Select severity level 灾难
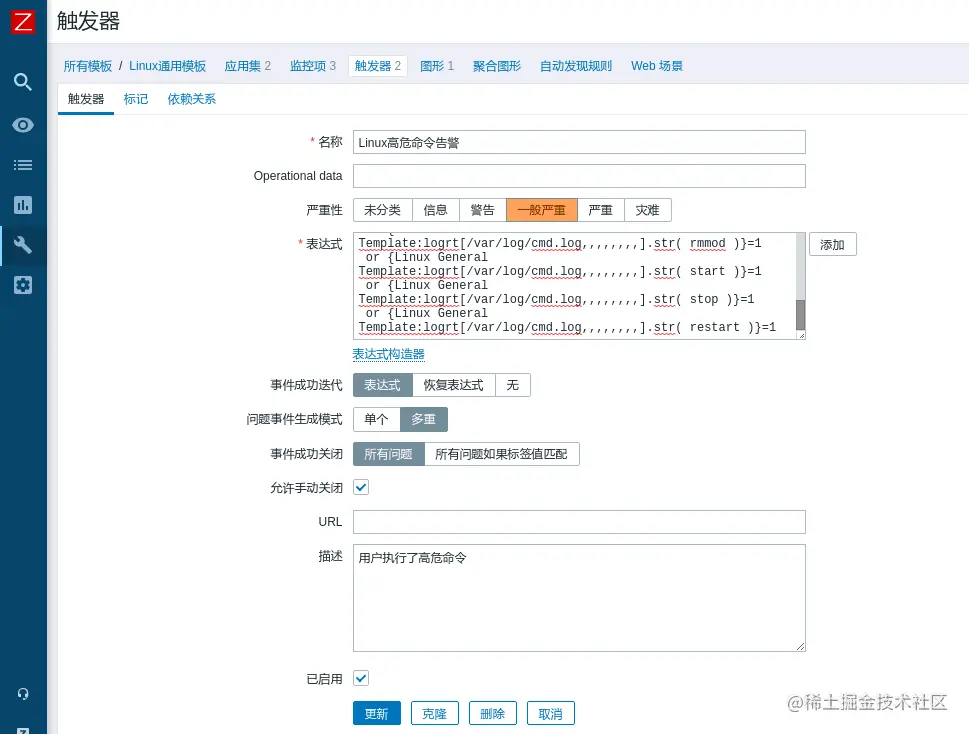Screen dimensions: 969x734 (648, 210)
